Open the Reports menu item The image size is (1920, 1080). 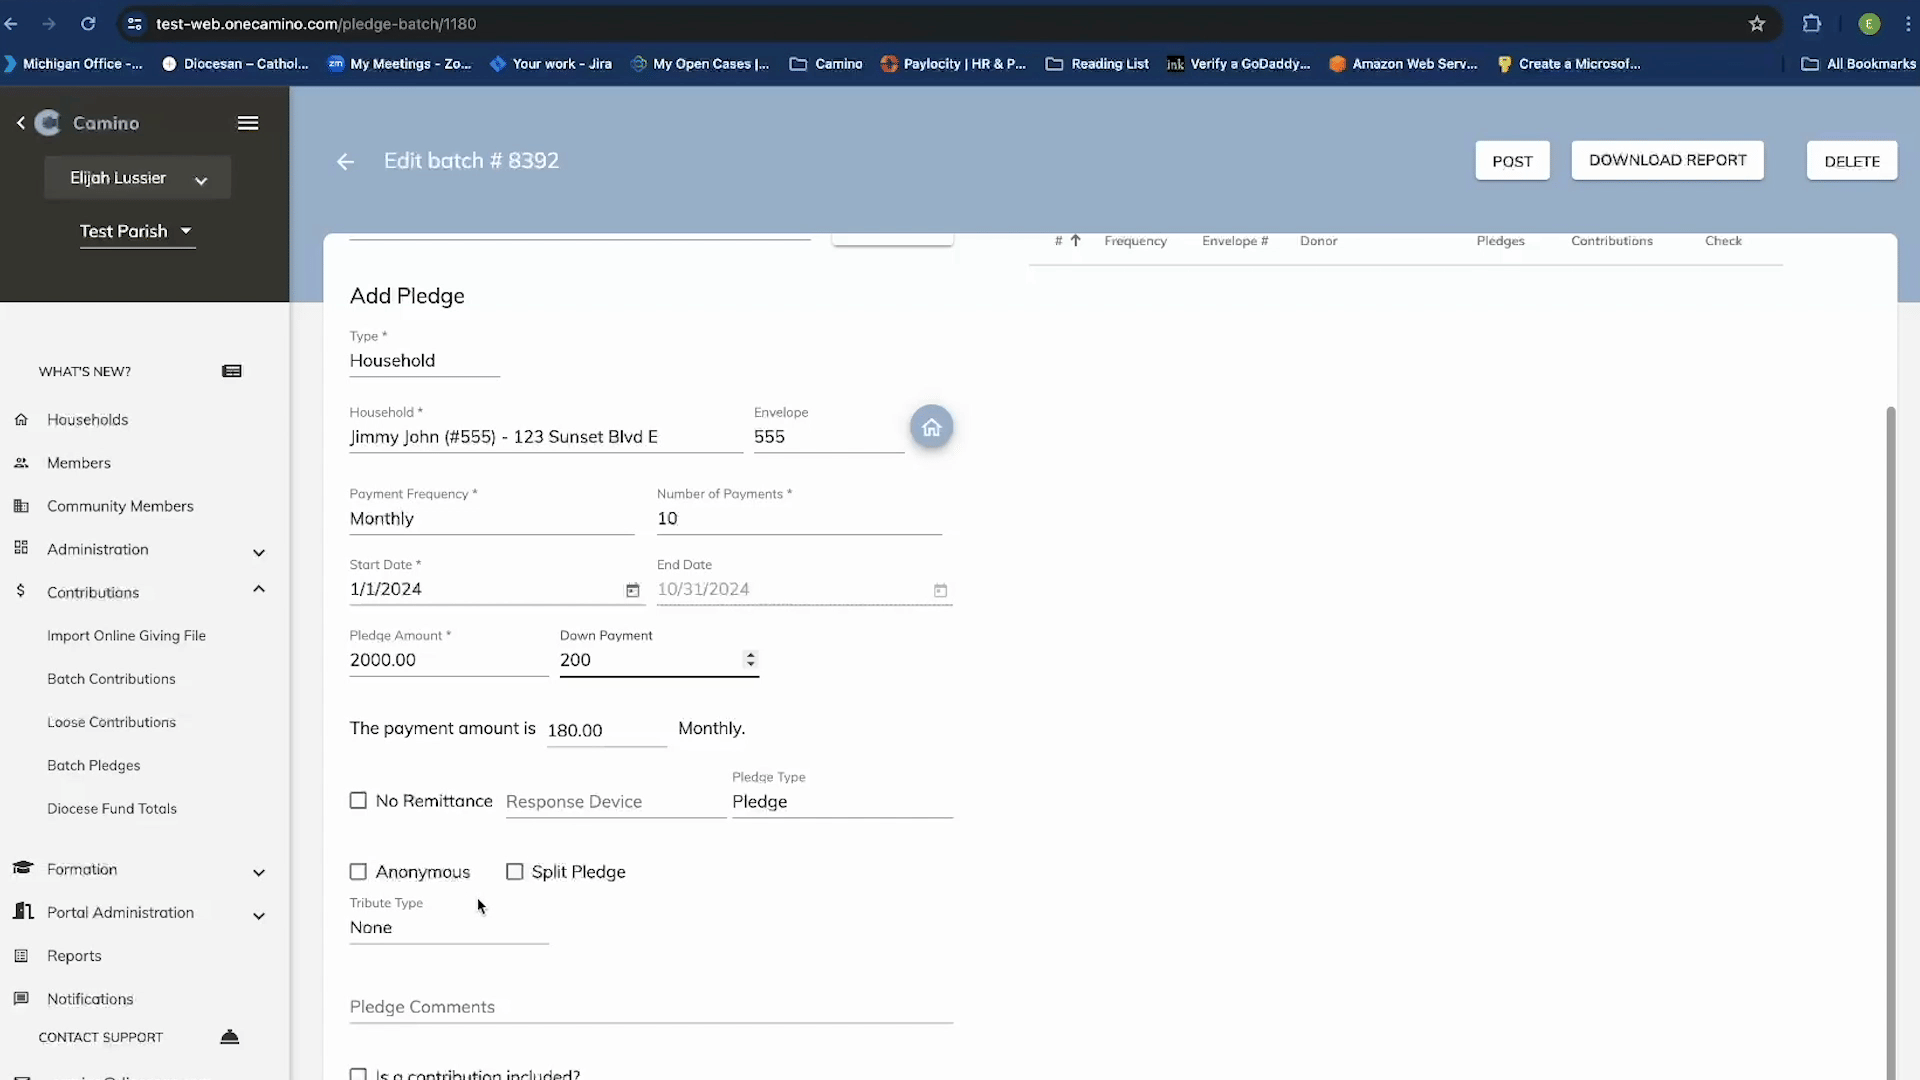click(x=74, y=955)
